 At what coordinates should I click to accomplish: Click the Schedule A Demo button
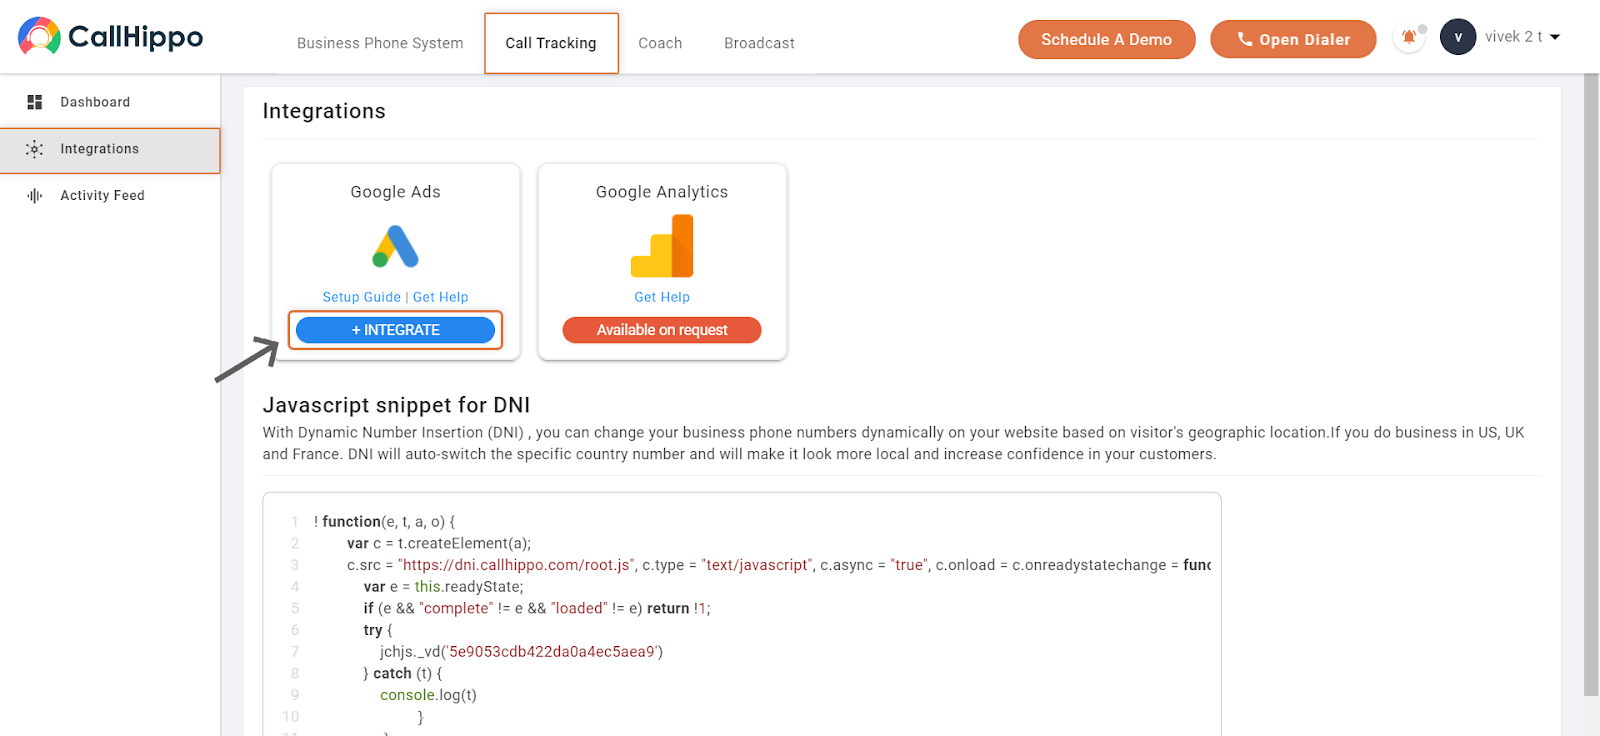click(1106, 39)
